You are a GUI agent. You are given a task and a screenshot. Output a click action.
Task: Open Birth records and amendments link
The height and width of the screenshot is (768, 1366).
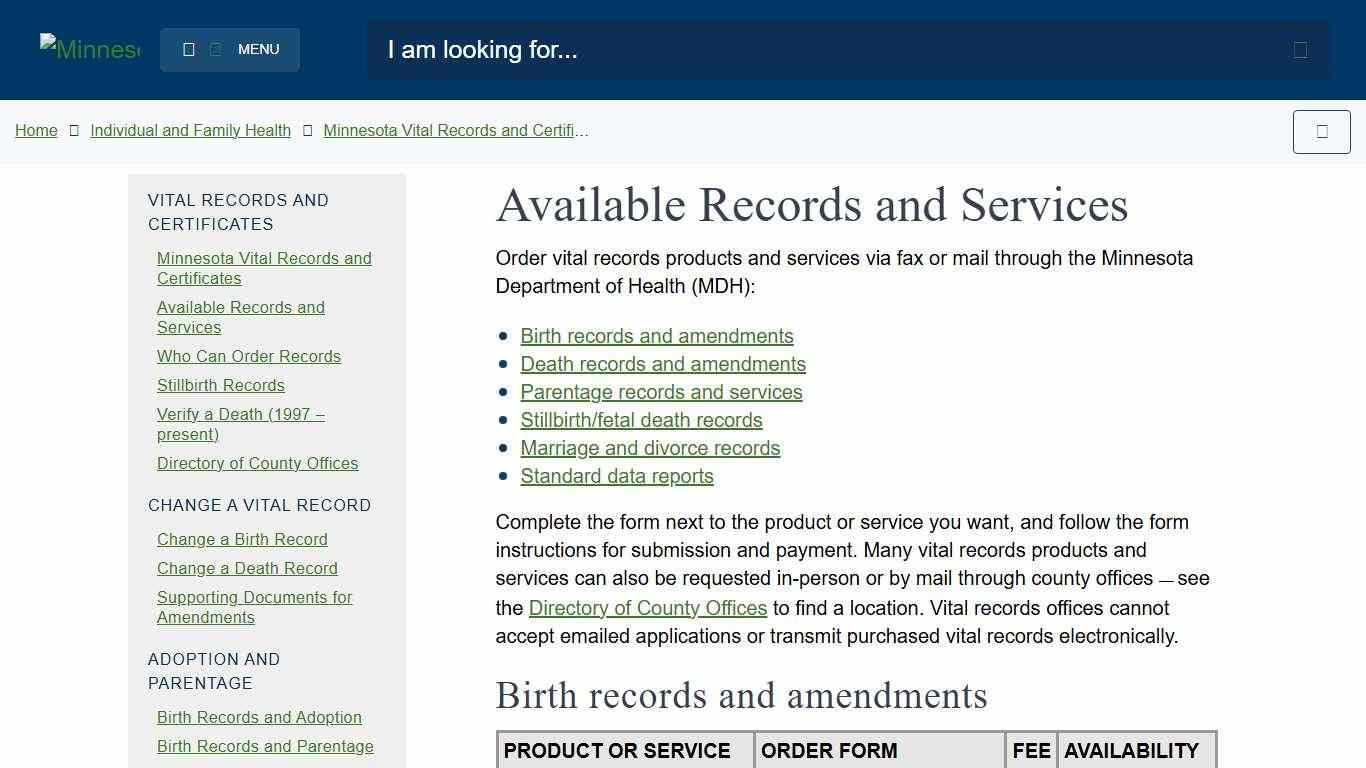657,336
